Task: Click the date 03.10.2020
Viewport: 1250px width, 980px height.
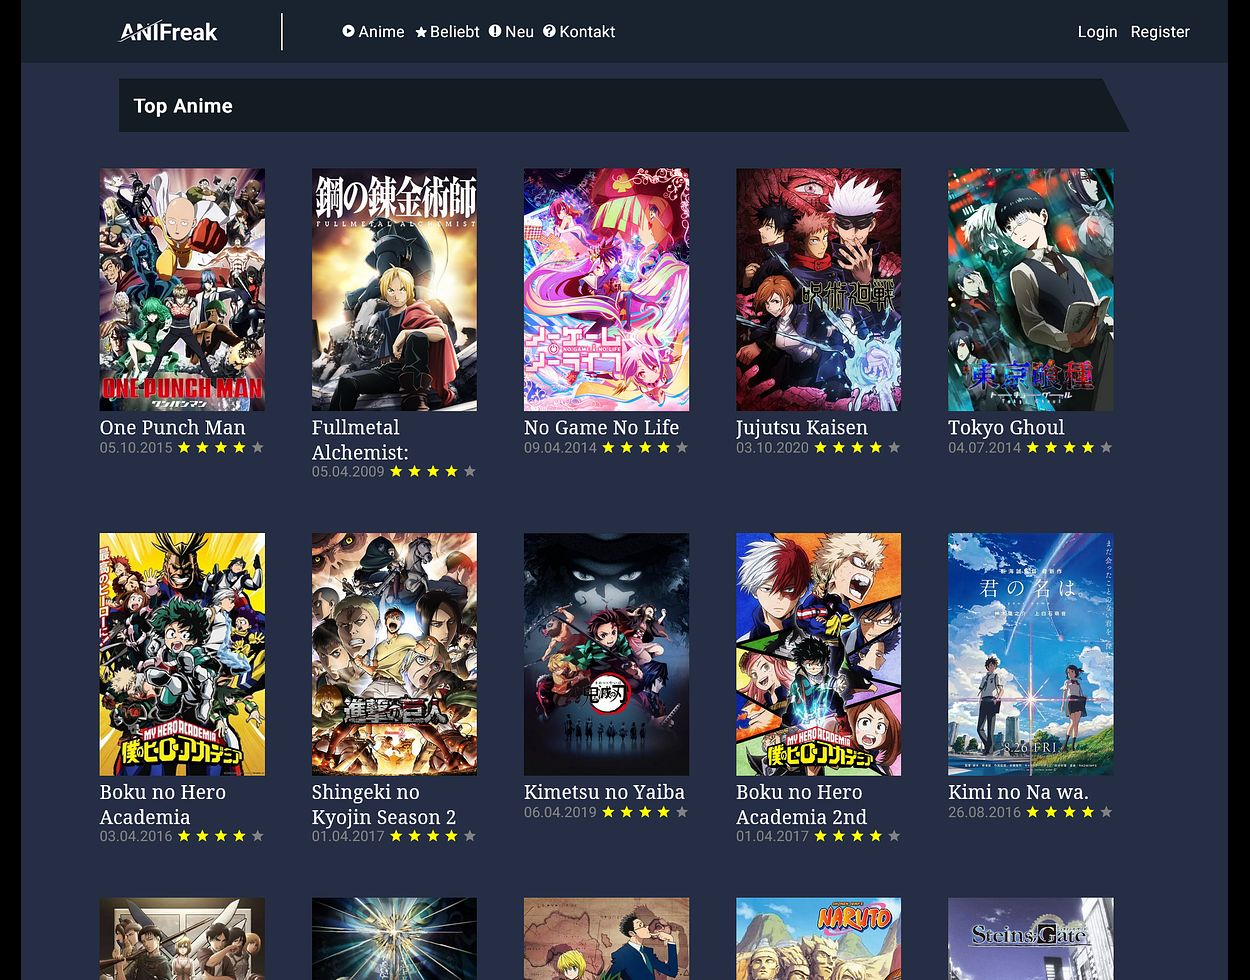Action: 772,448
